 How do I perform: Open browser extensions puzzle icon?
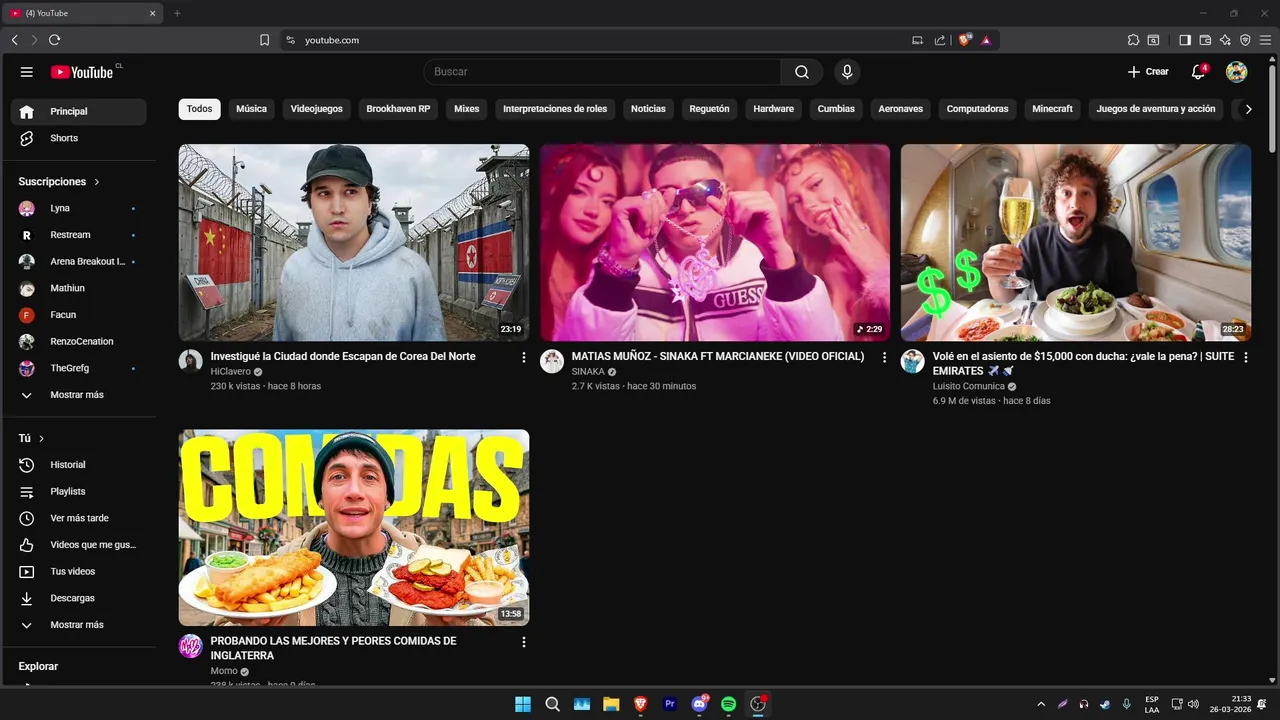[1133, 40]
